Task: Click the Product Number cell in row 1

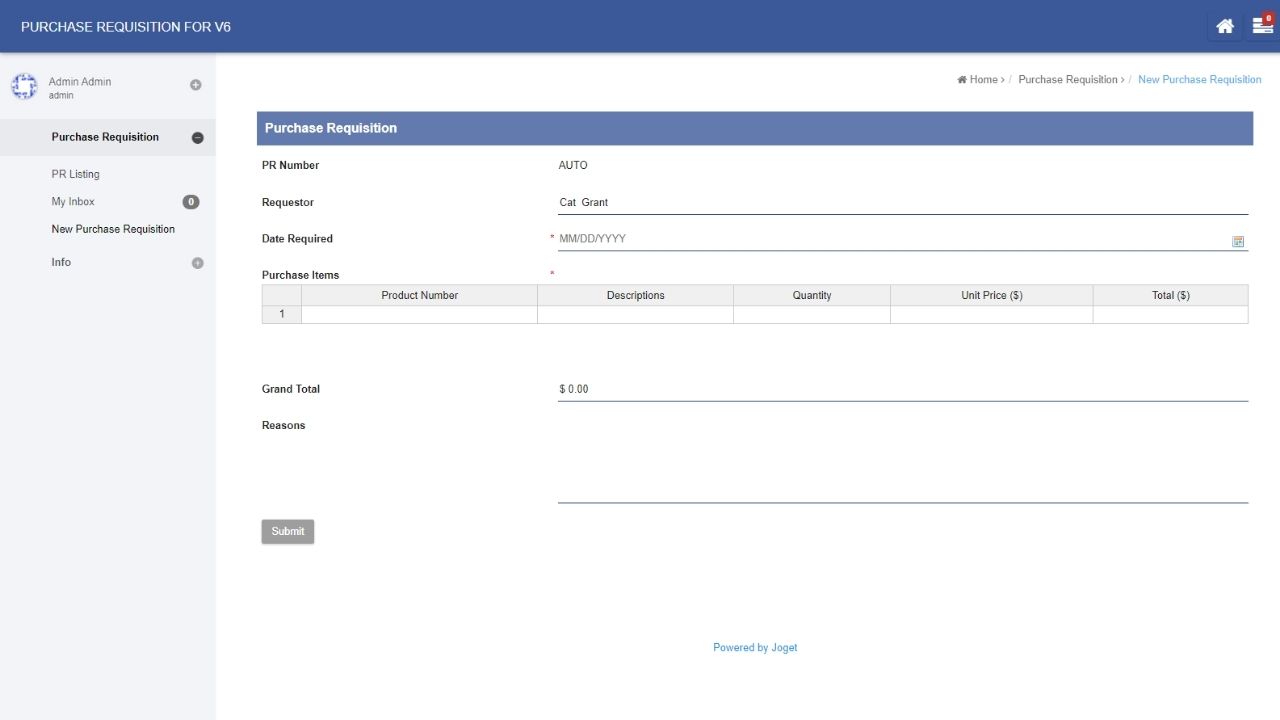Action: coord(419,315)
